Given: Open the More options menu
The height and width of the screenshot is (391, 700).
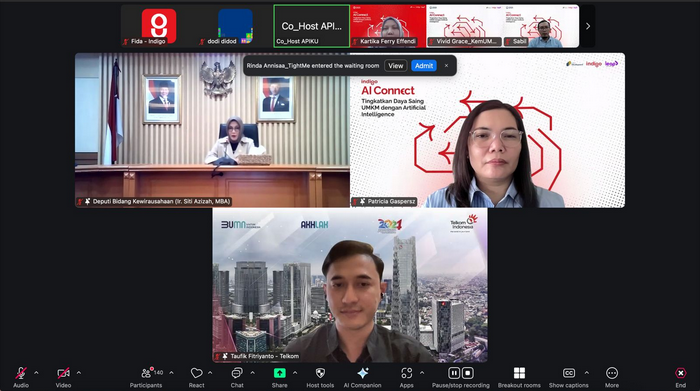Looking at the screenshot, I should coord(612,377).
